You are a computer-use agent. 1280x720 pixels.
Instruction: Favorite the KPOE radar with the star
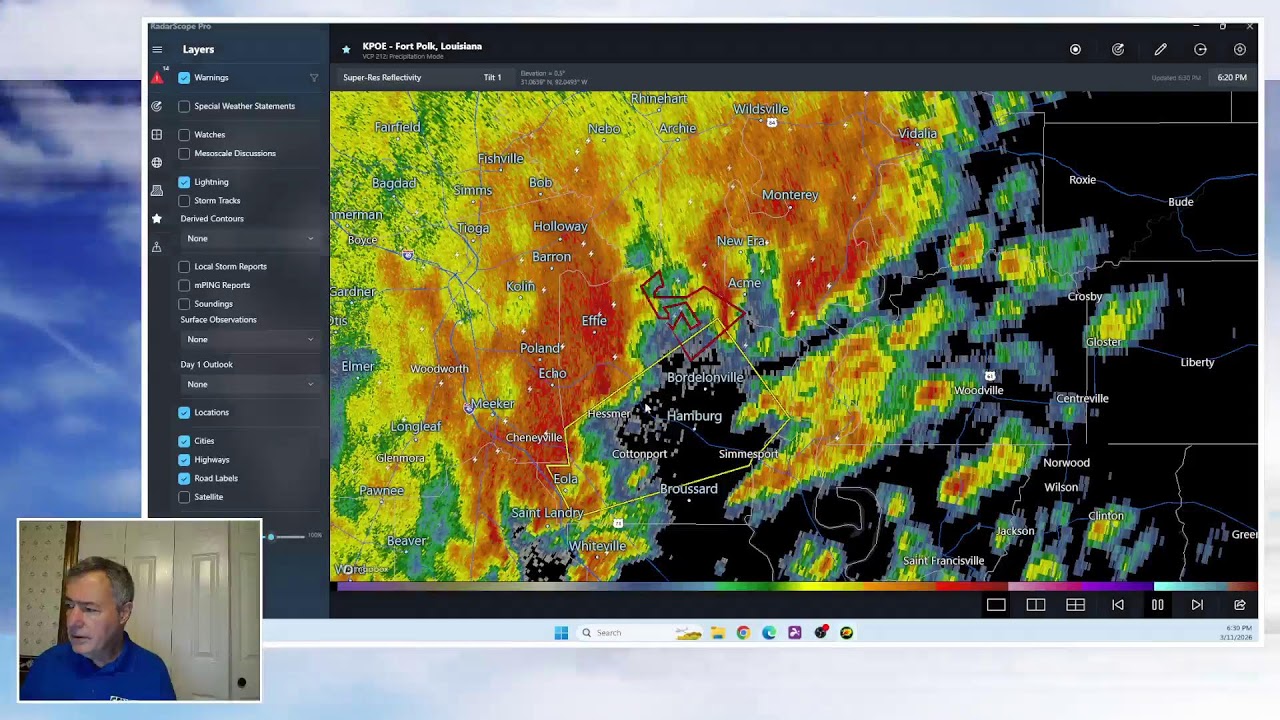pos(346,49)
